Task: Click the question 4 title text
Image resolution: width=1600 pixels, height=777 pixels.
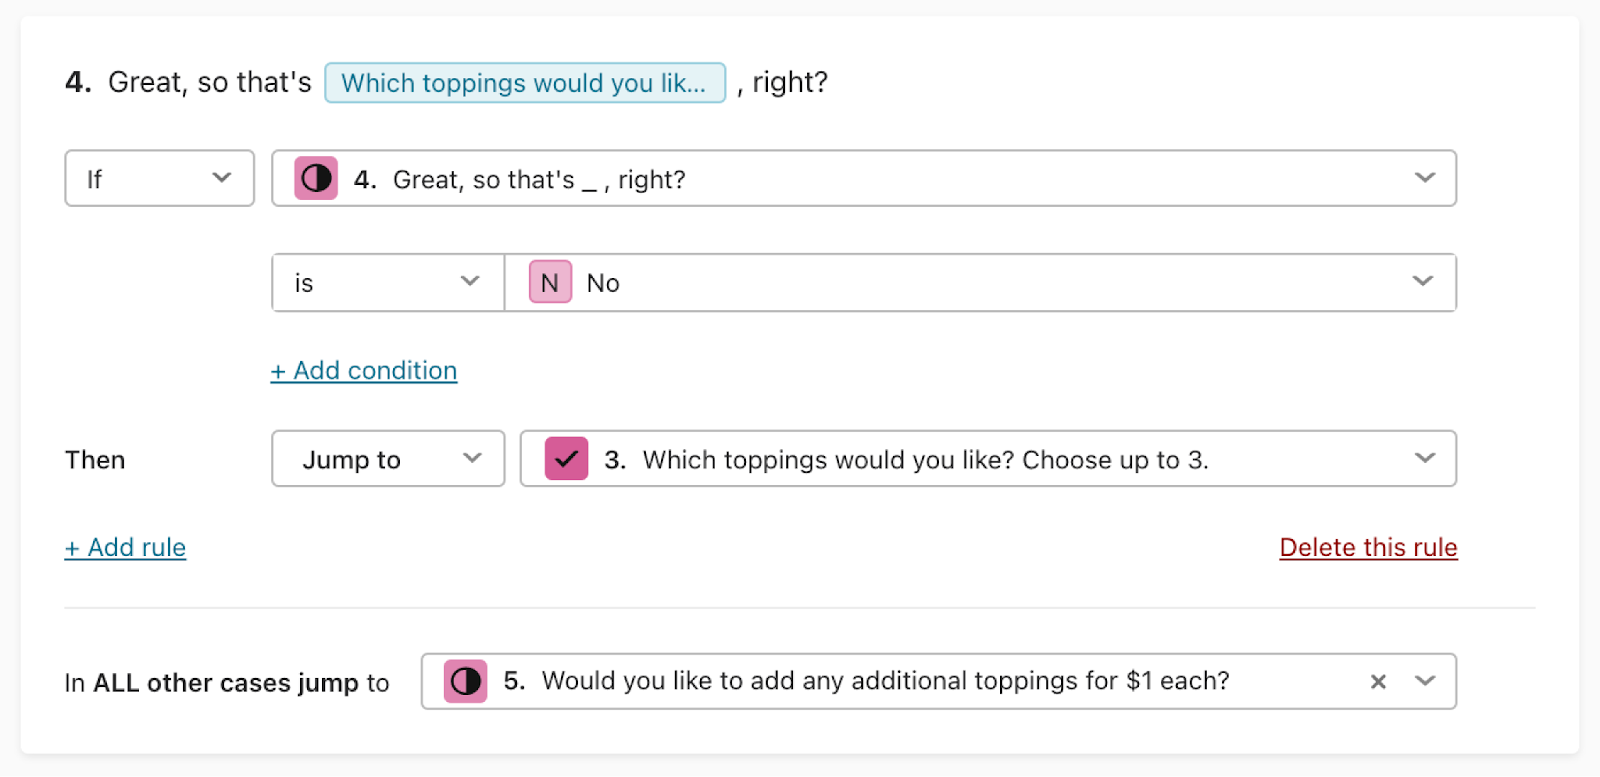Action: tap(446, 82)
